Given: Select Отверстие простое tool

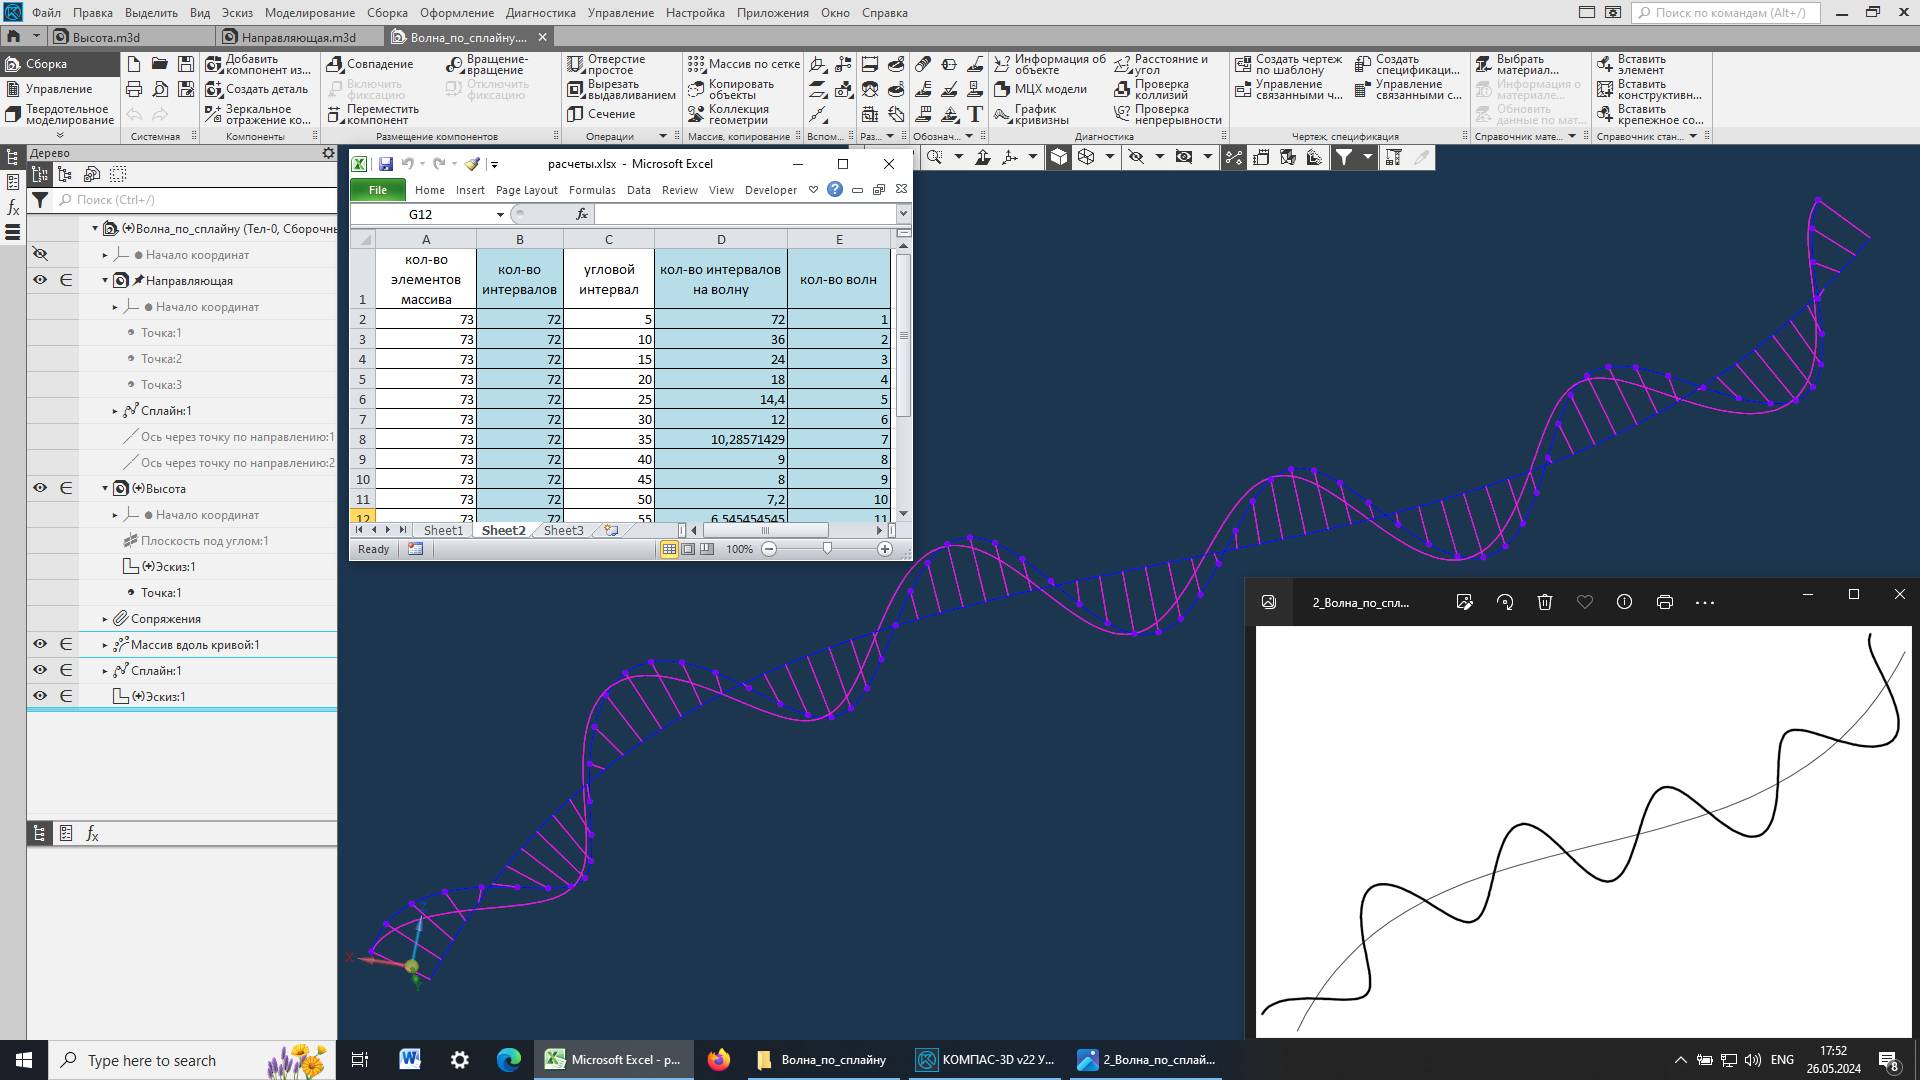Looking at the screenshot, I should click(x=607, y=64).
